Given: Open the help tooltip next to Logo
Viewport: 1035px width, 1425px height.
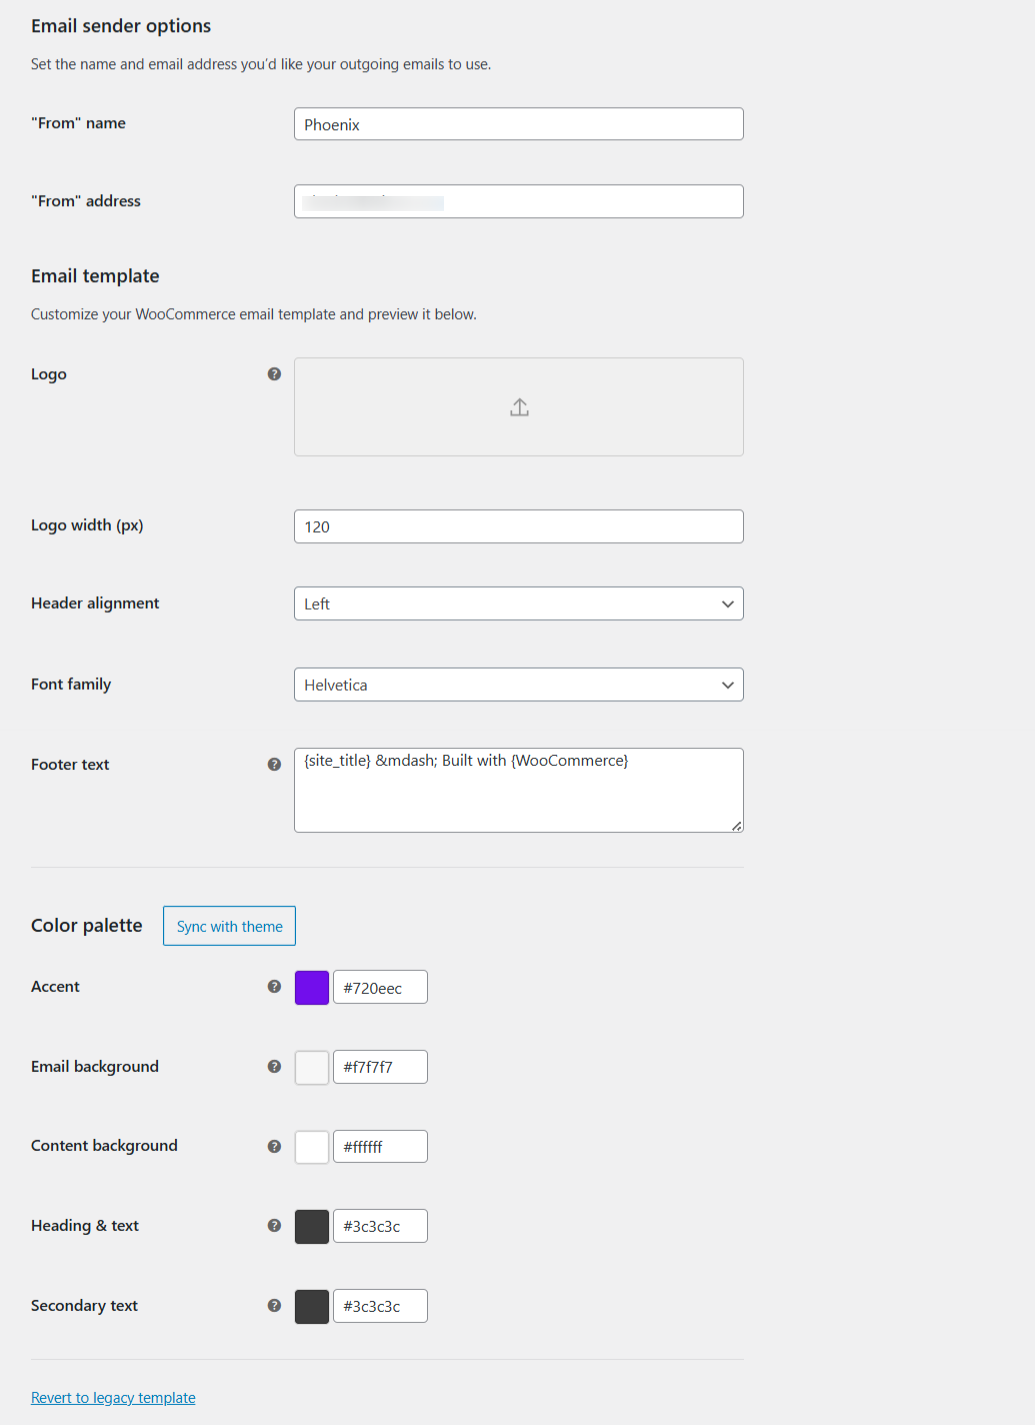Looking at the screenshot, I should click(274, 374).
